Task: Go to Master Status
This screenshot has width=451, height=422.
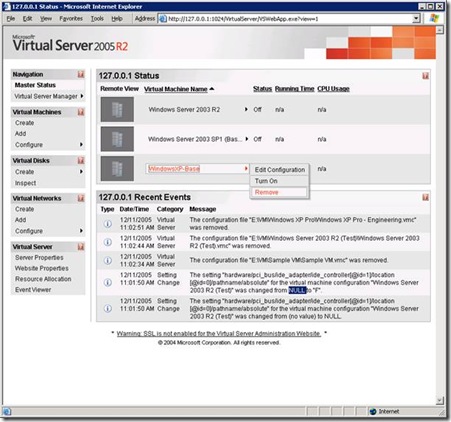Action: (35, 85)
